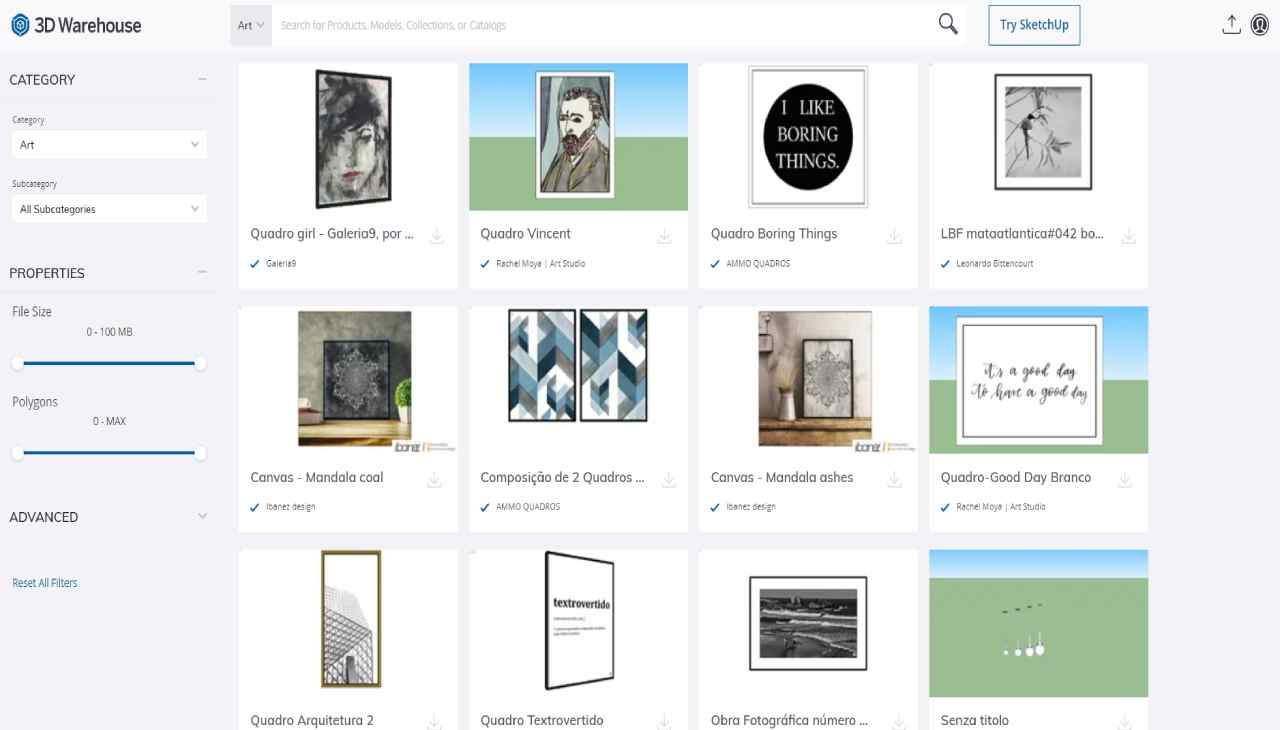
Task: Click the Quadro Textrovertido title
Action: click(542, 721)
